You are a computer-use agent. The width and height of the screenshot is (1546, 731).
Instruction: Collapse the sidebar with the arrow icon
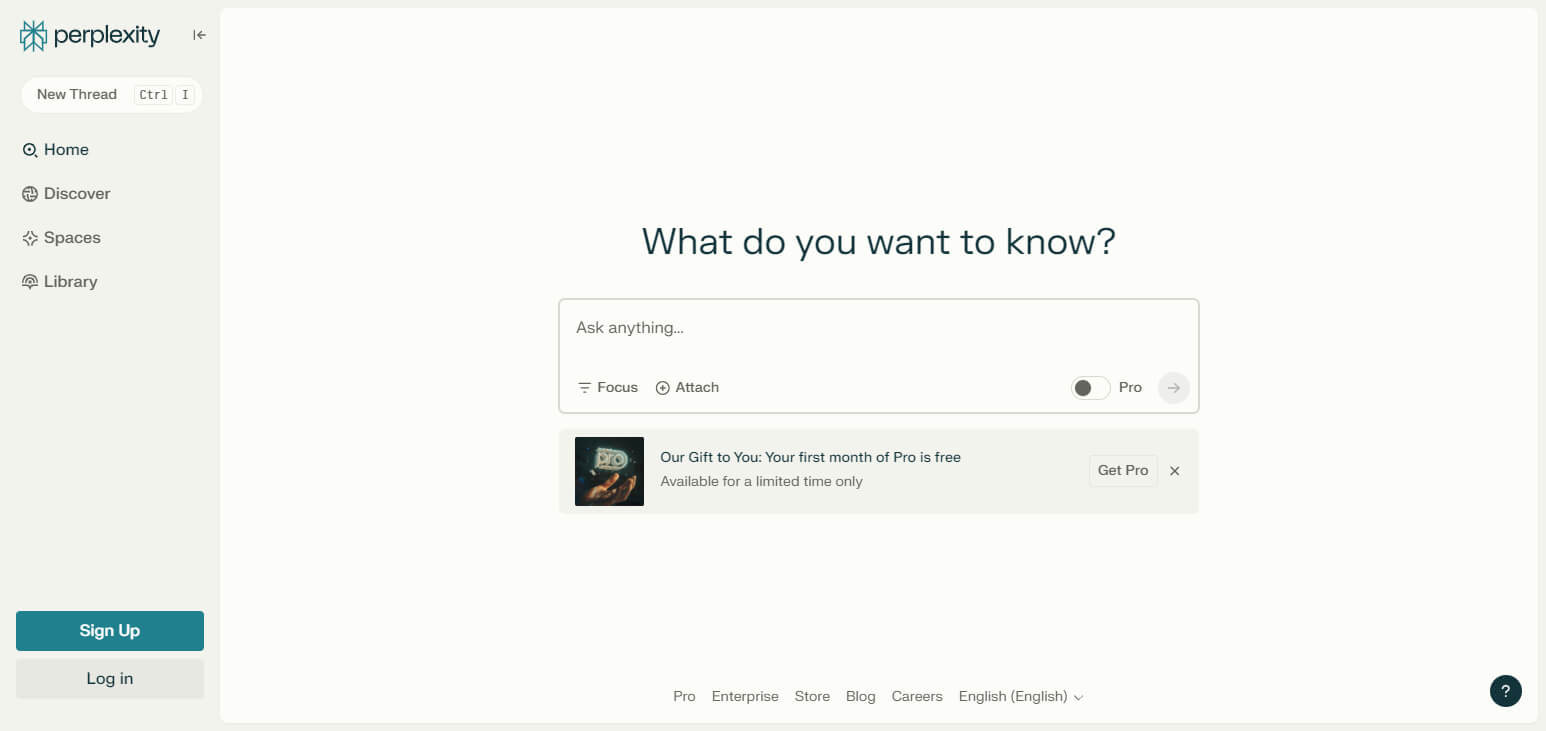(199, 35)
